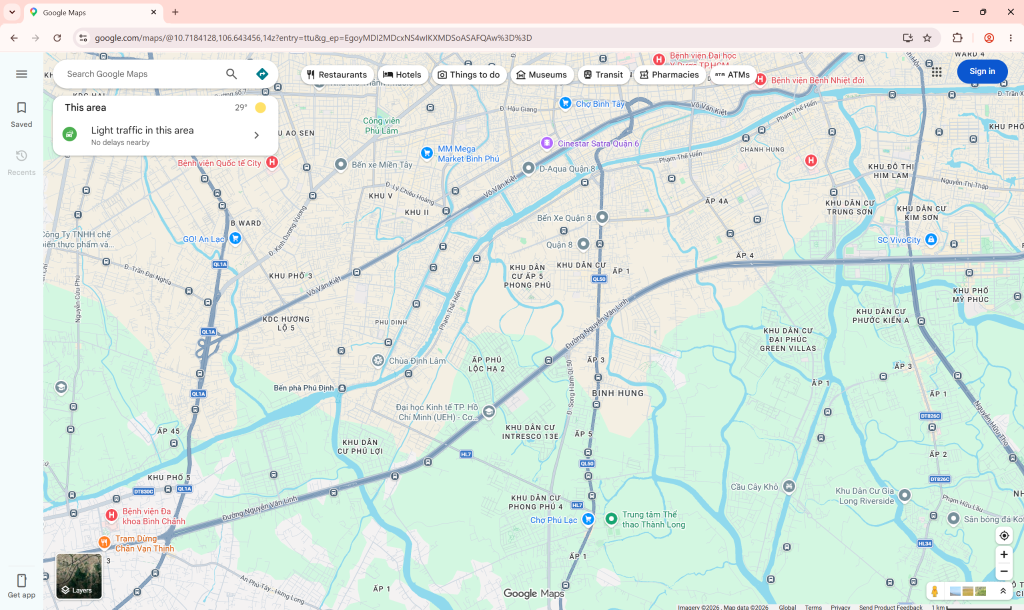Screen dimensions: 1024x610
Task: Open a new browser tab
Action: coord(175,12)
